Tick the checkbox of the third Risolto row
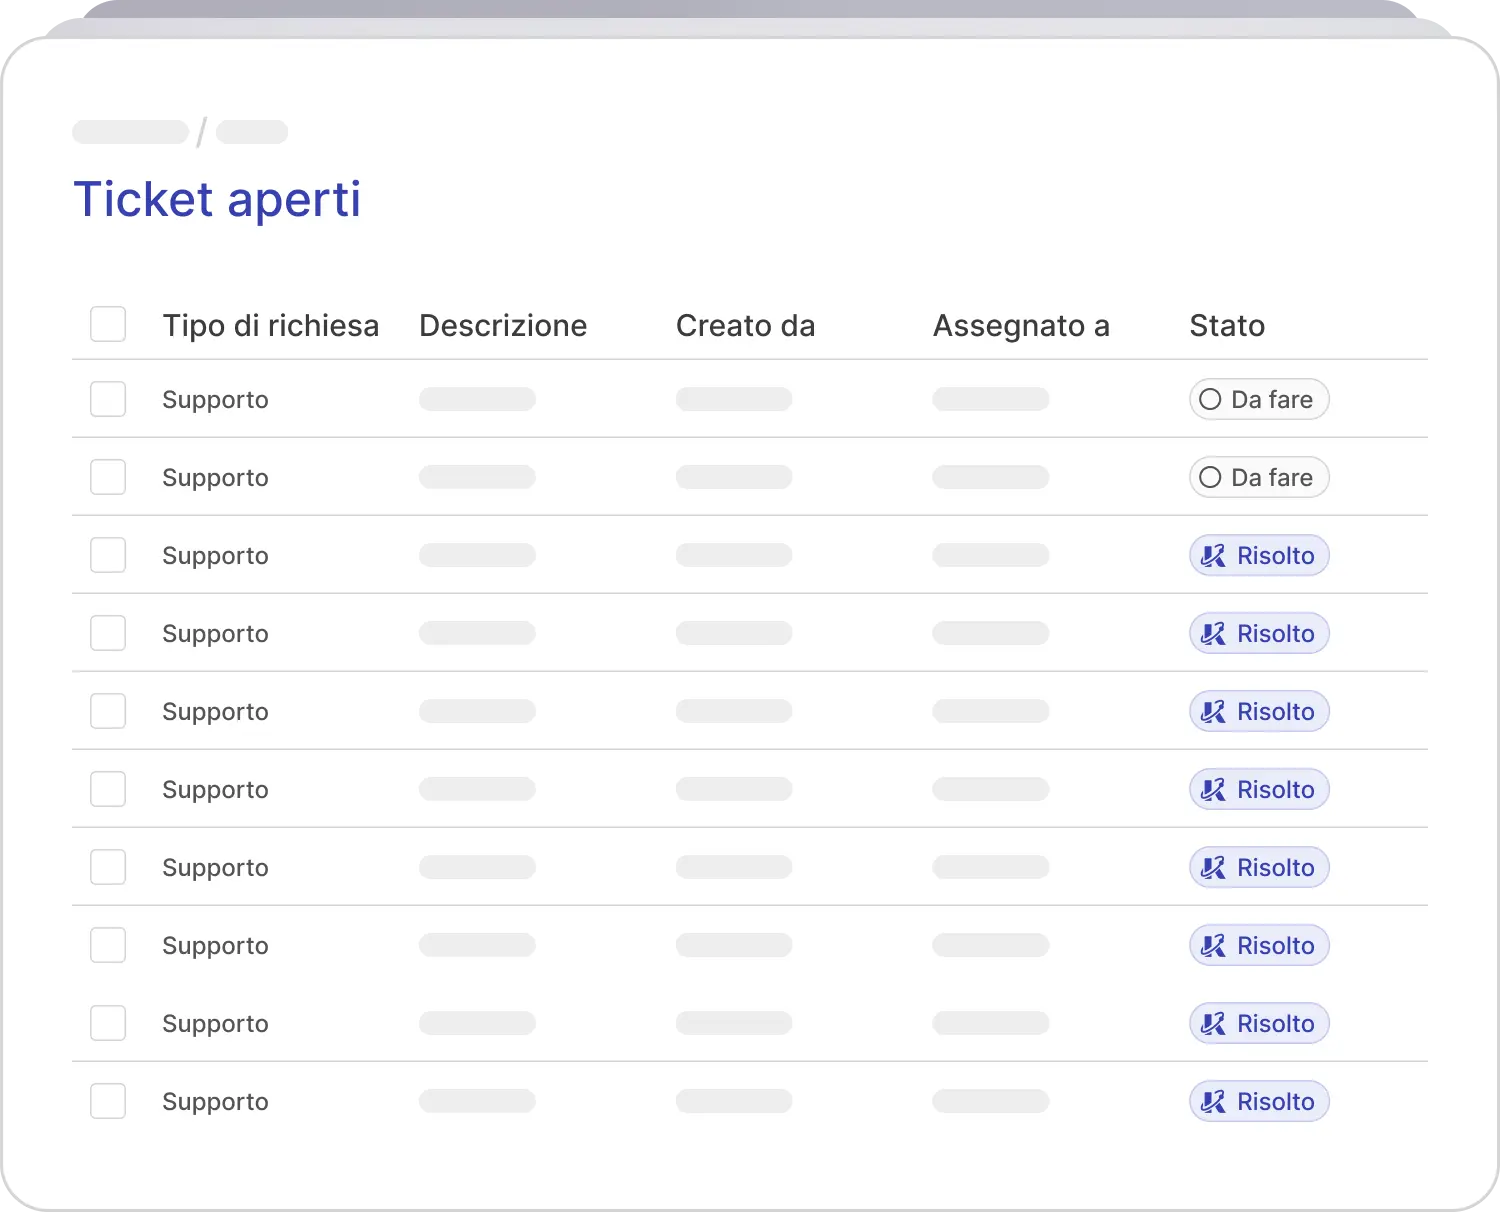1500x1212 pixels. [x=108, y=711]
